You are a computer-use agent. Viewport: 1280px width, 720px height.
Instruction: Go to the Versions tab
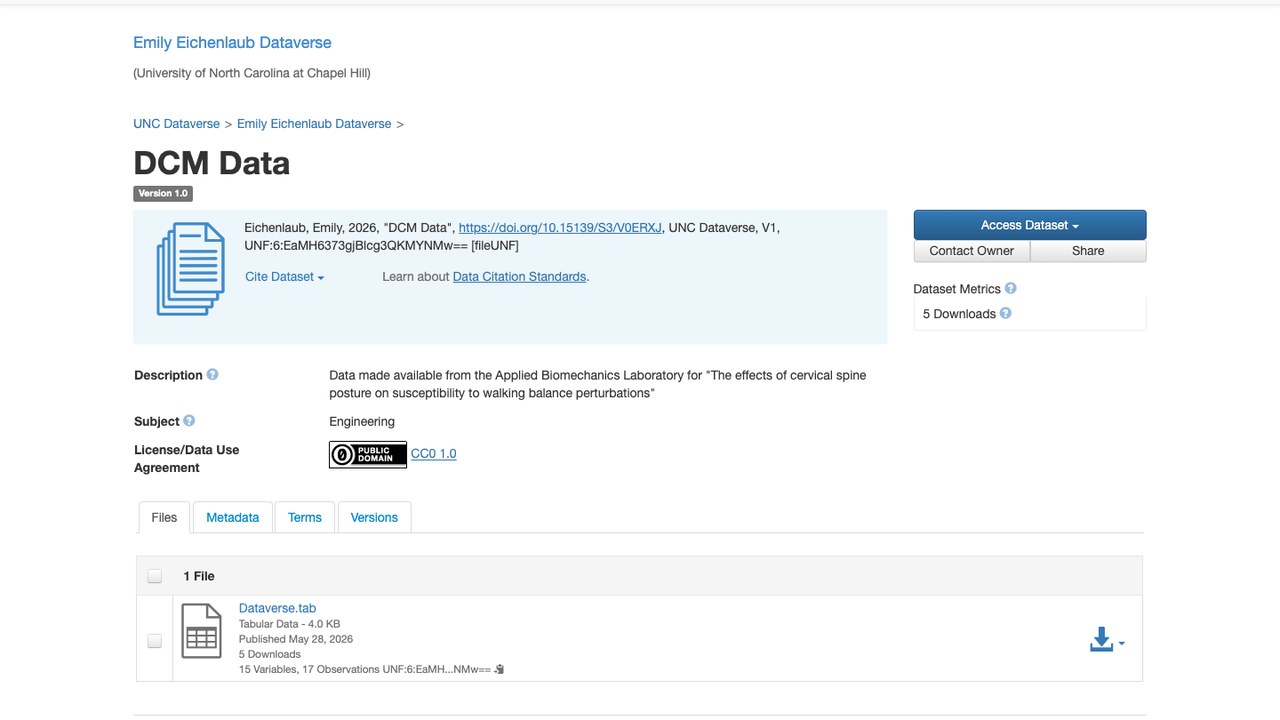(x=374, y=517)
